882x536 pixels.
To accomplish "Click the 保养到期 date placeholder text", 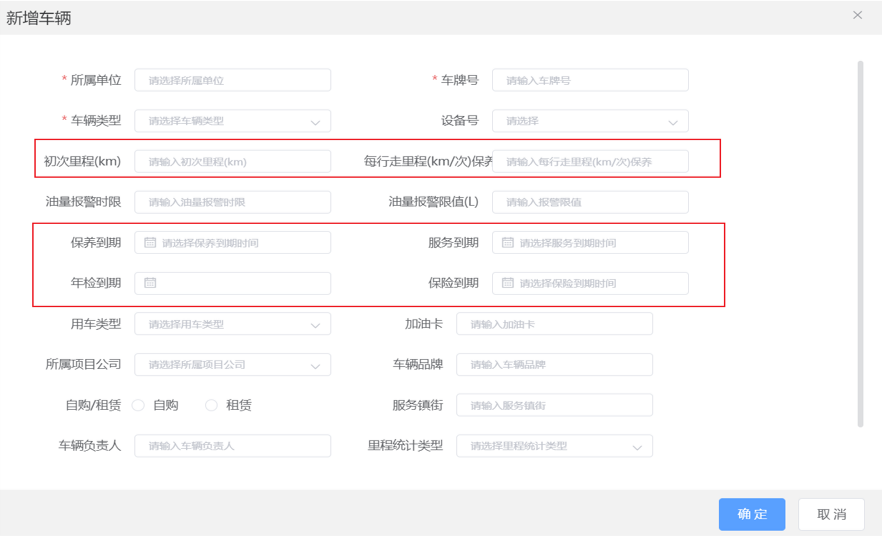I will (x=210, y=243).
